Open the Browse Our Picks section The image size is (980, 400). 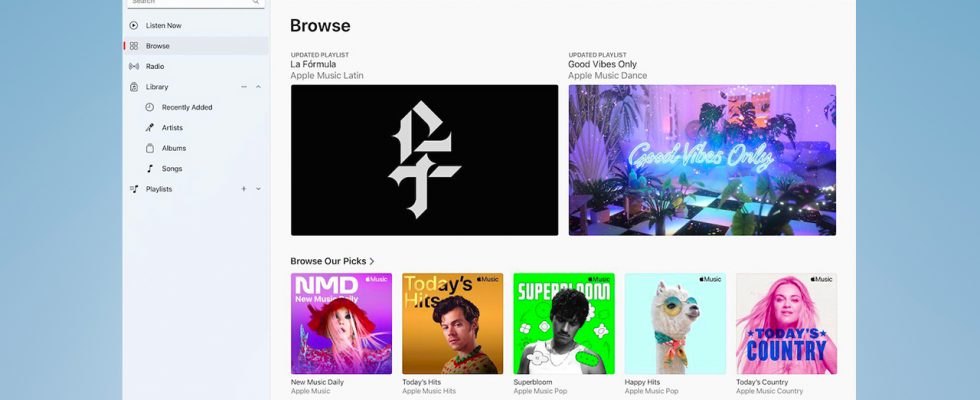pos(332,261)
